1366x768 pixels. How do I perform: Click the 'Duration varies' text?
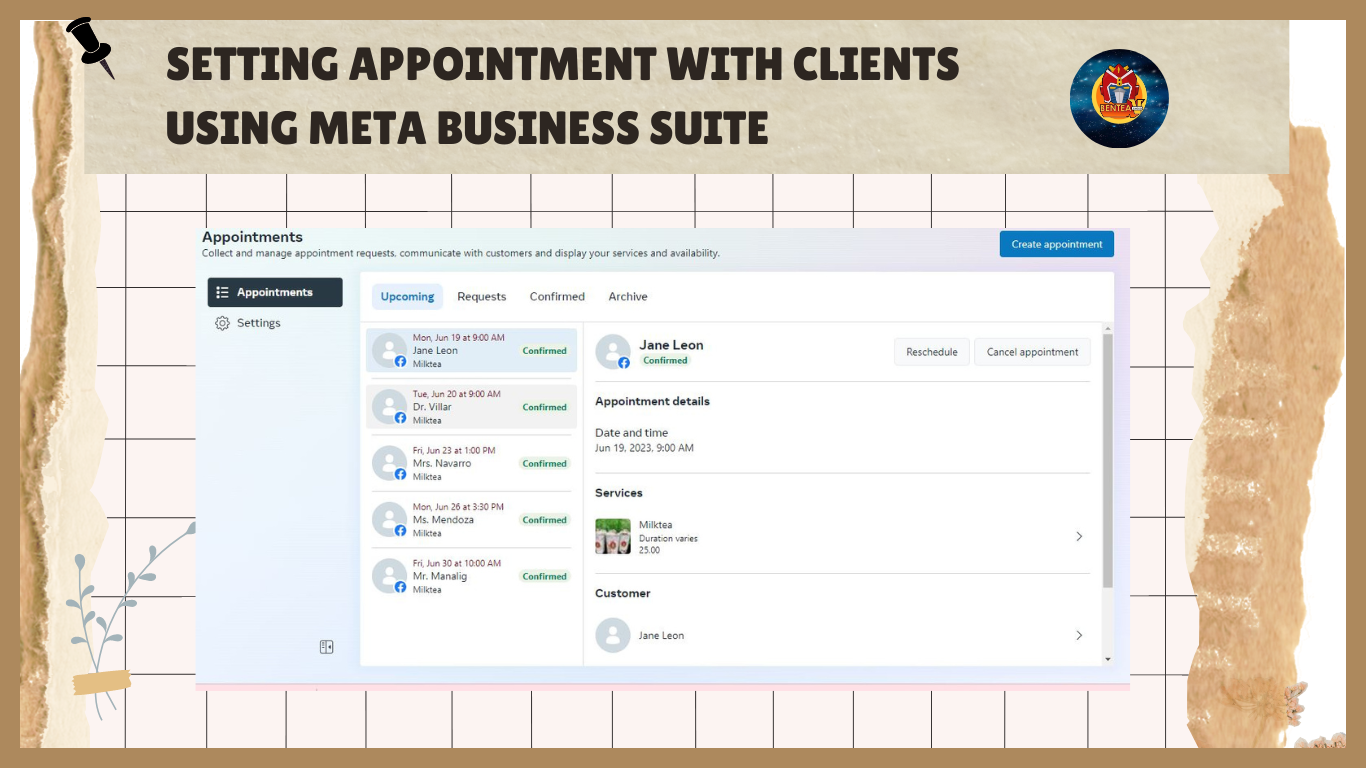pyautogui.click(x=668, y=538)
